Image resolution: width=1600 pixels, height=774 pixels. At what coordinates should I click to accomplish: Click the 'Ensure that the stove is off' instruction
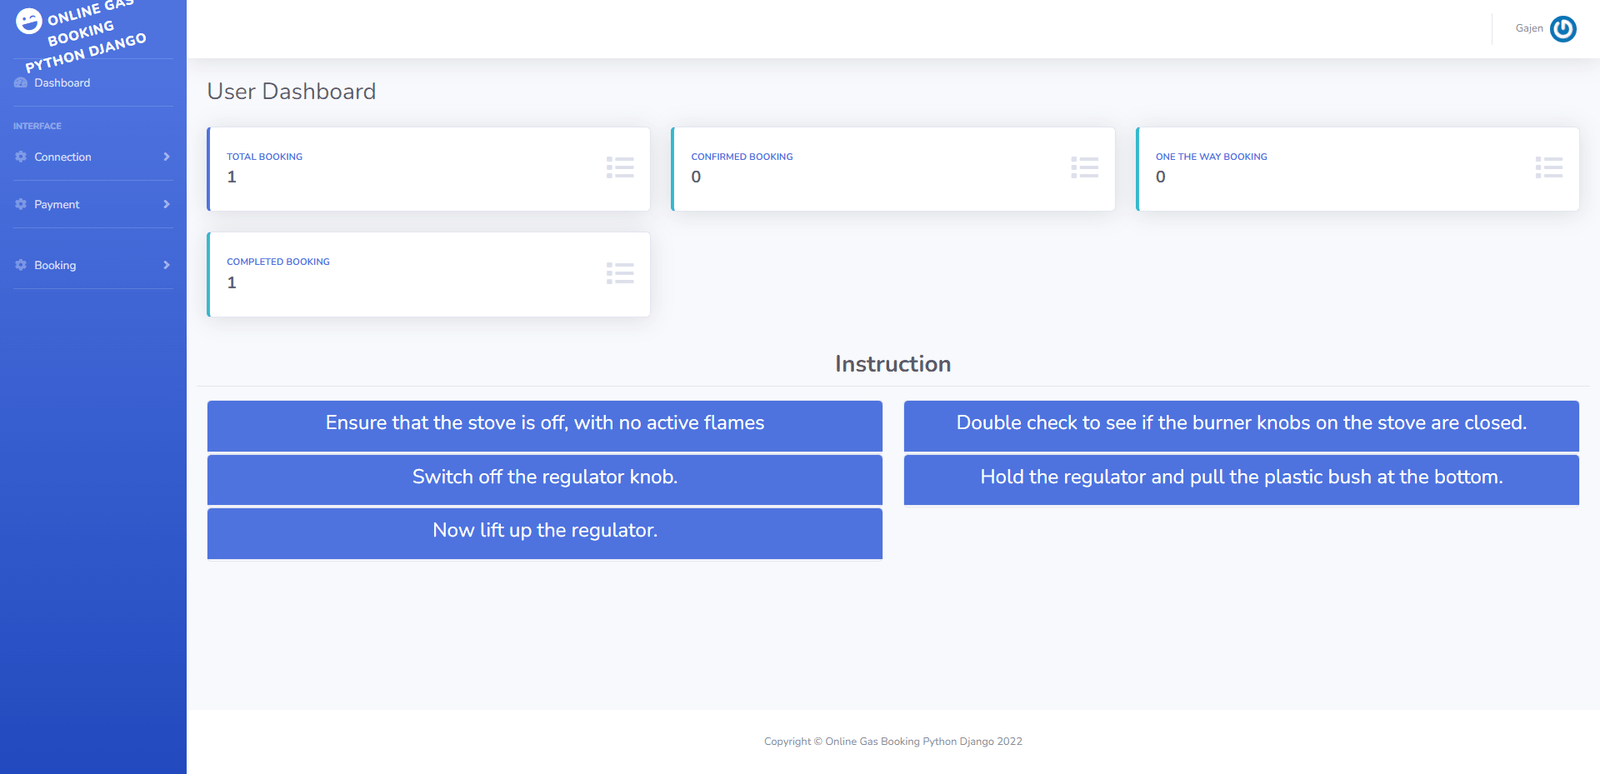(x=544, y=424)
